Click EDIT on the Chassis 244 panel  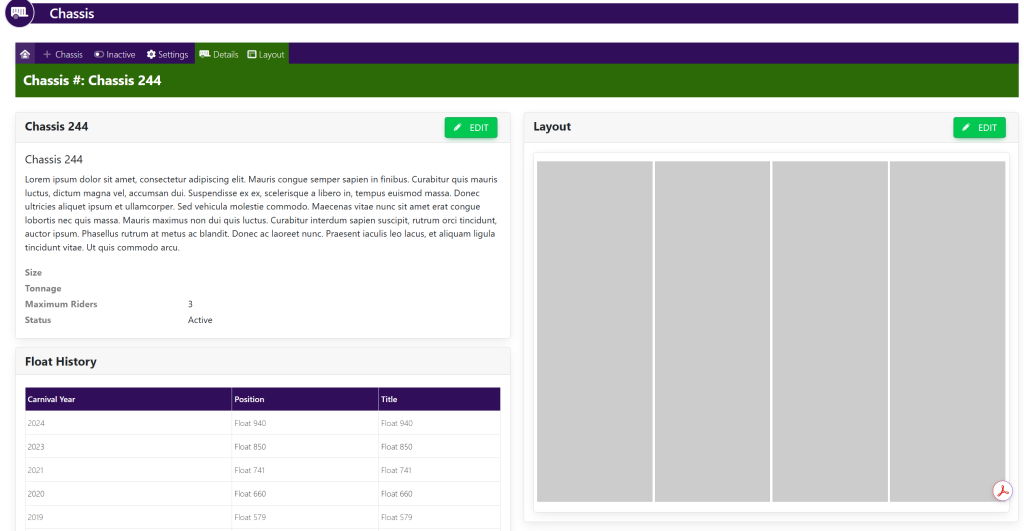coord(471,128)
